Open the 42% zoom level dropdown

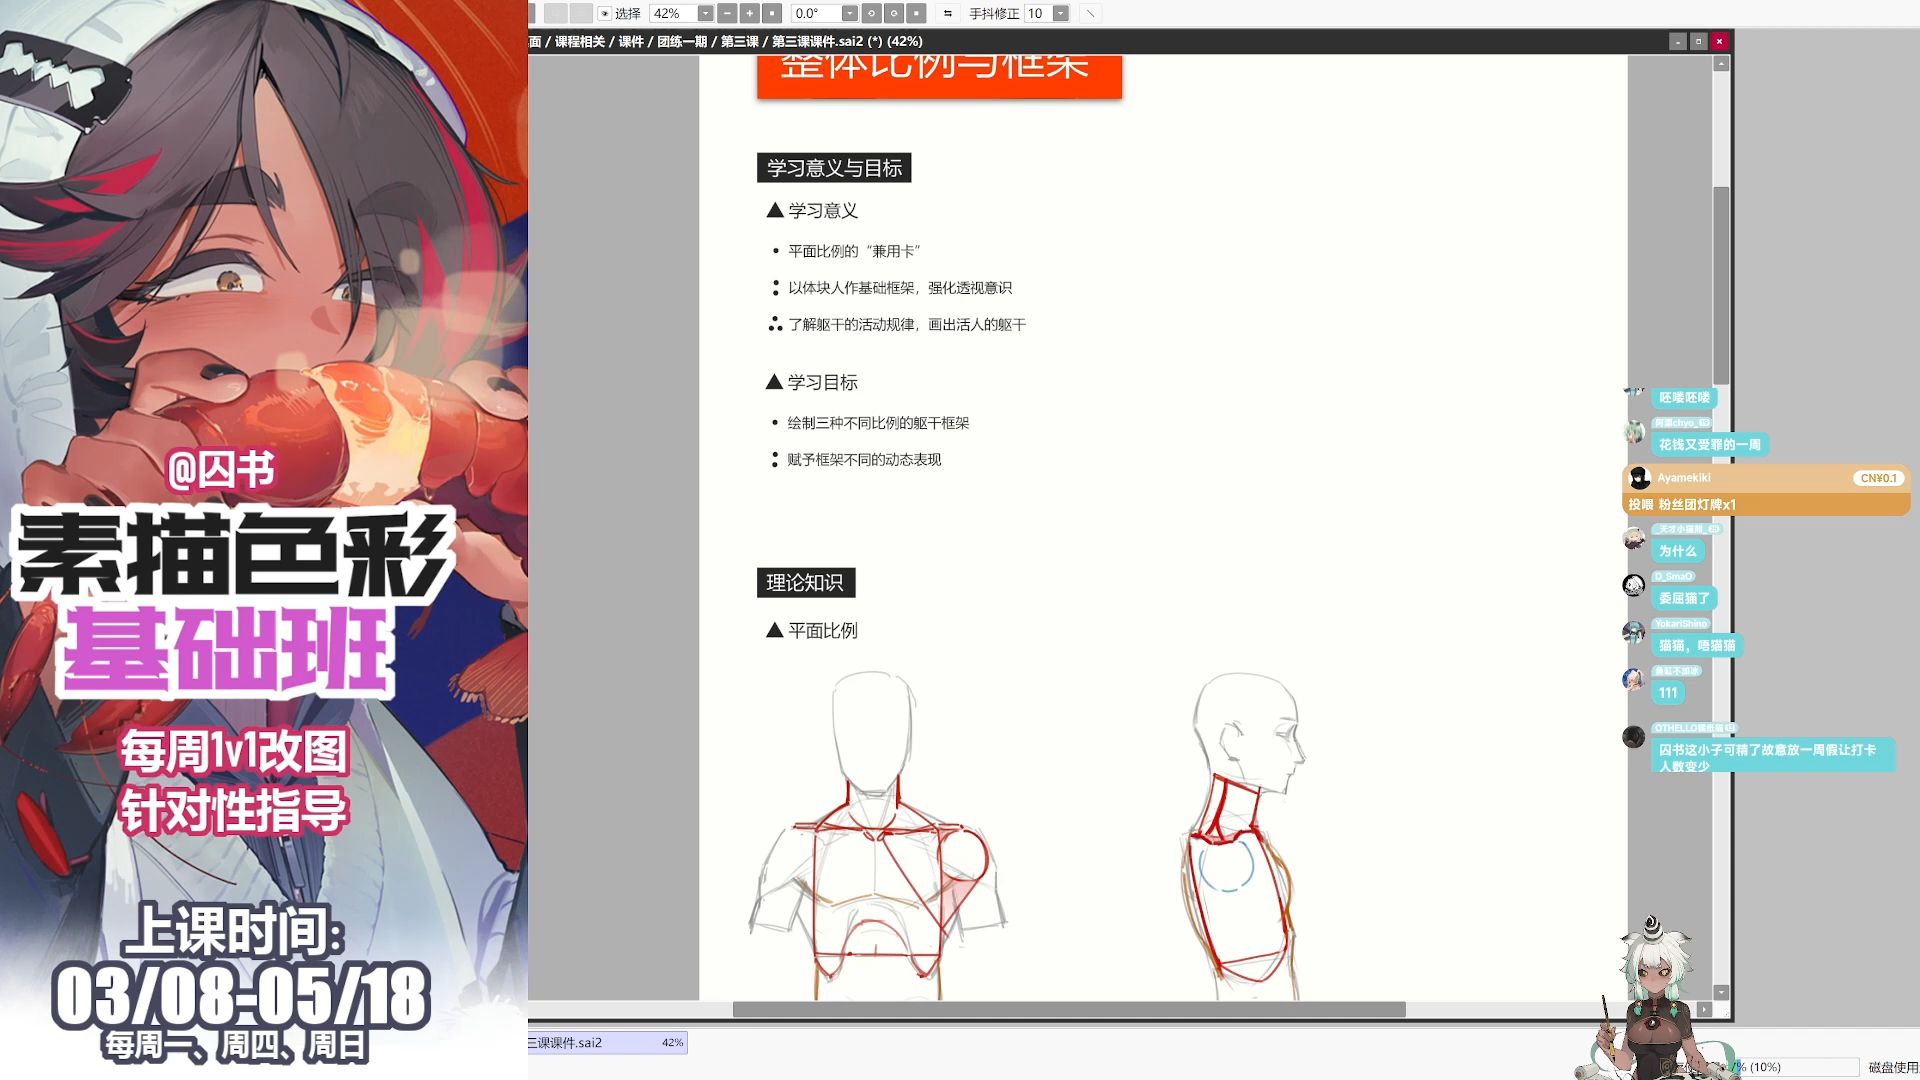(705, 13)
